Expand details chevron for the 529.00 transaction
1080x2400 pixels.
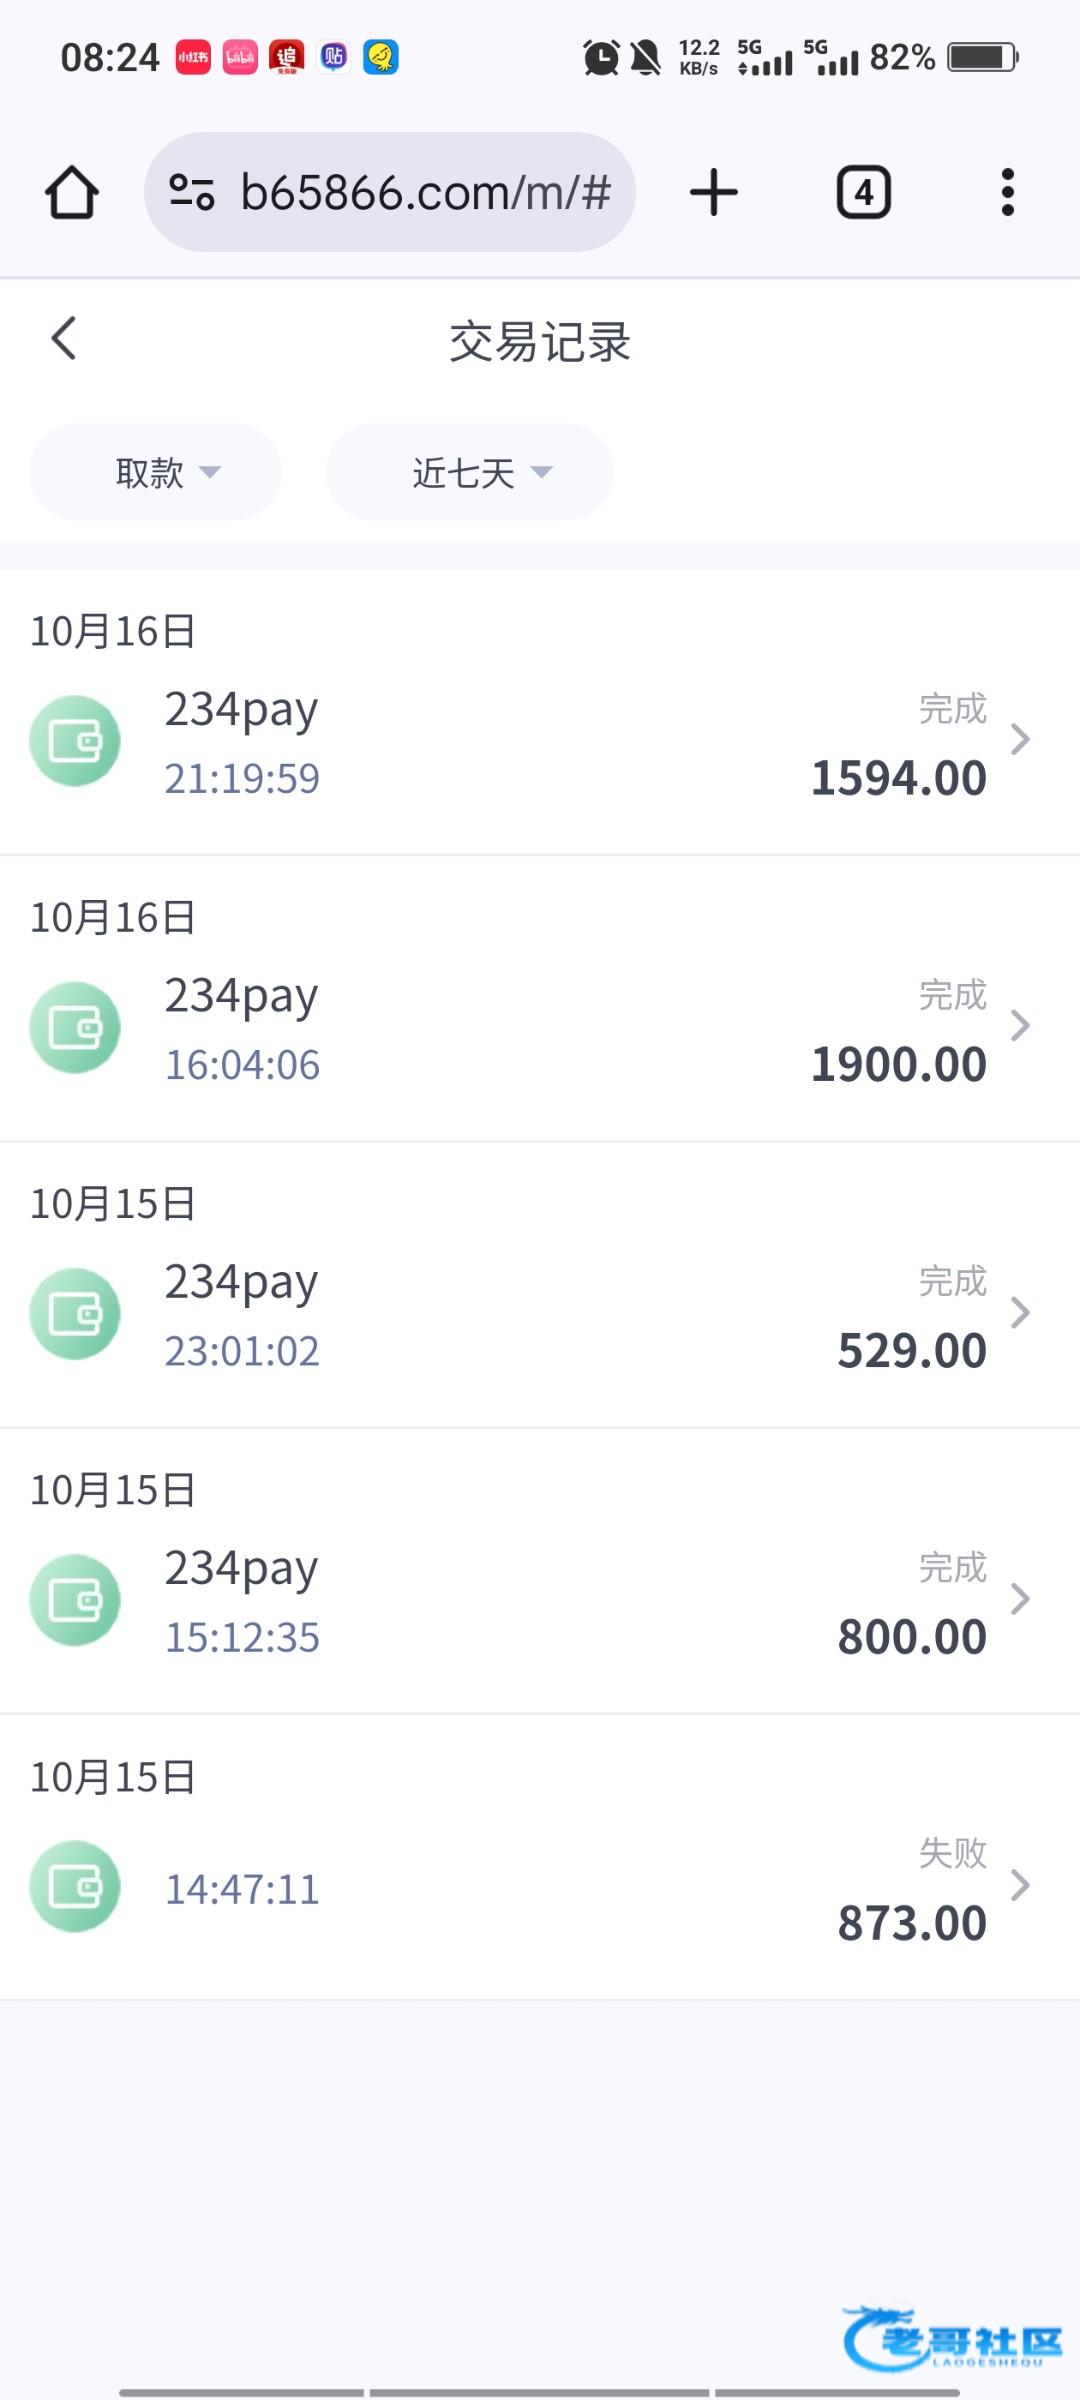1020,1312
